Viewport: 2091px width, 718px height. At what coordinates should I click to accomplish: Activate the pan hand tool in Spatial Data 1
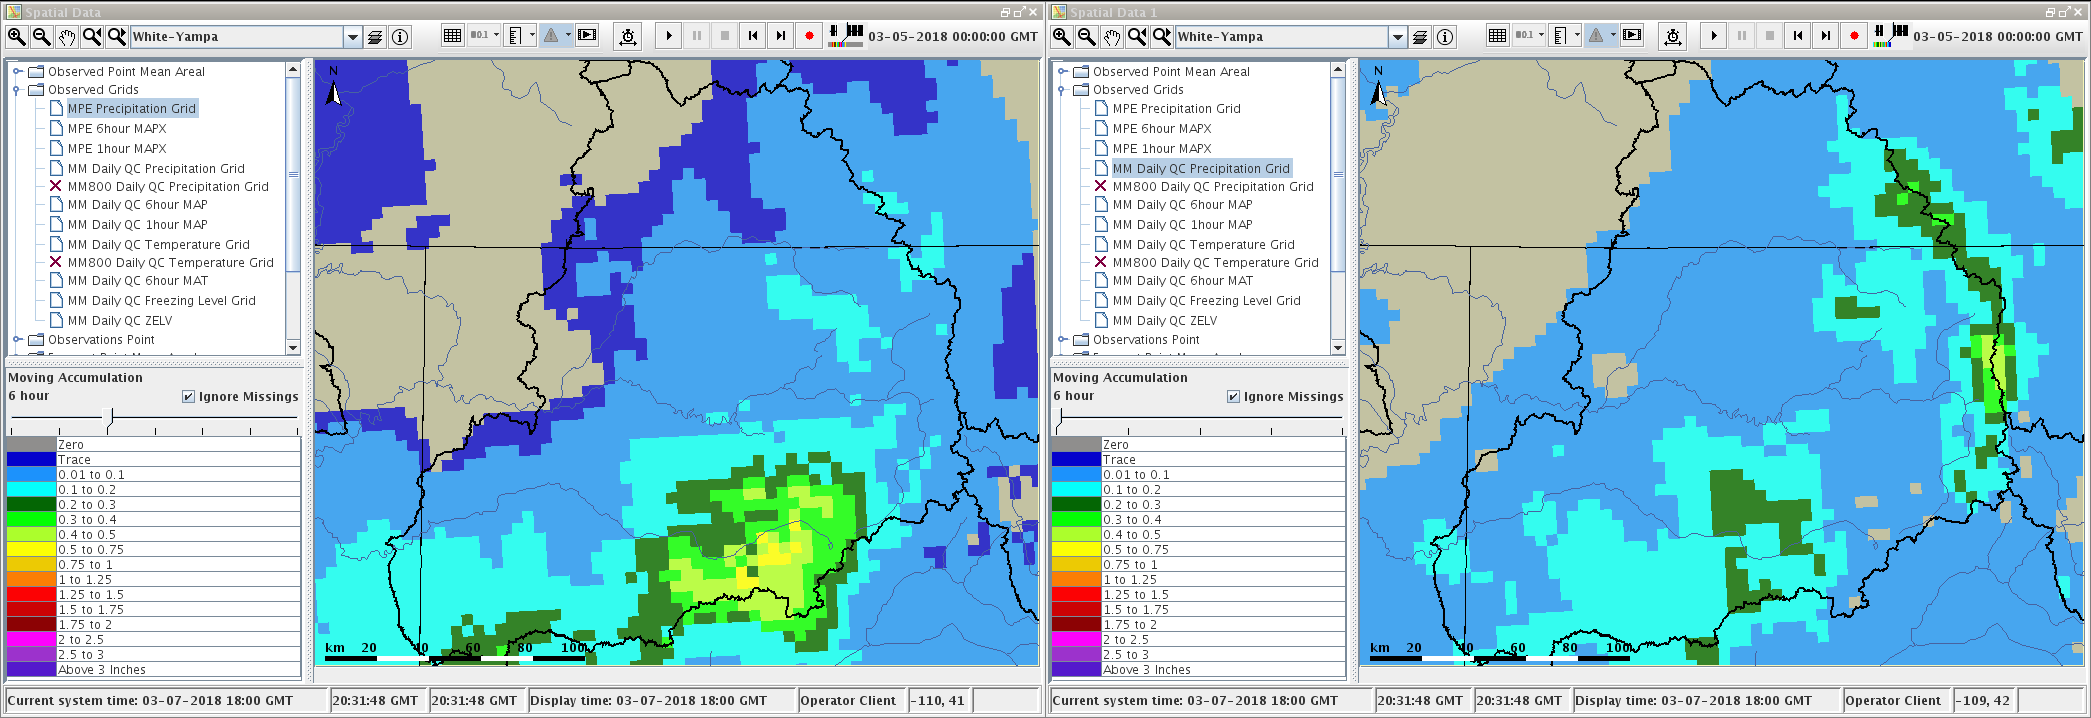coord(1112,37)
